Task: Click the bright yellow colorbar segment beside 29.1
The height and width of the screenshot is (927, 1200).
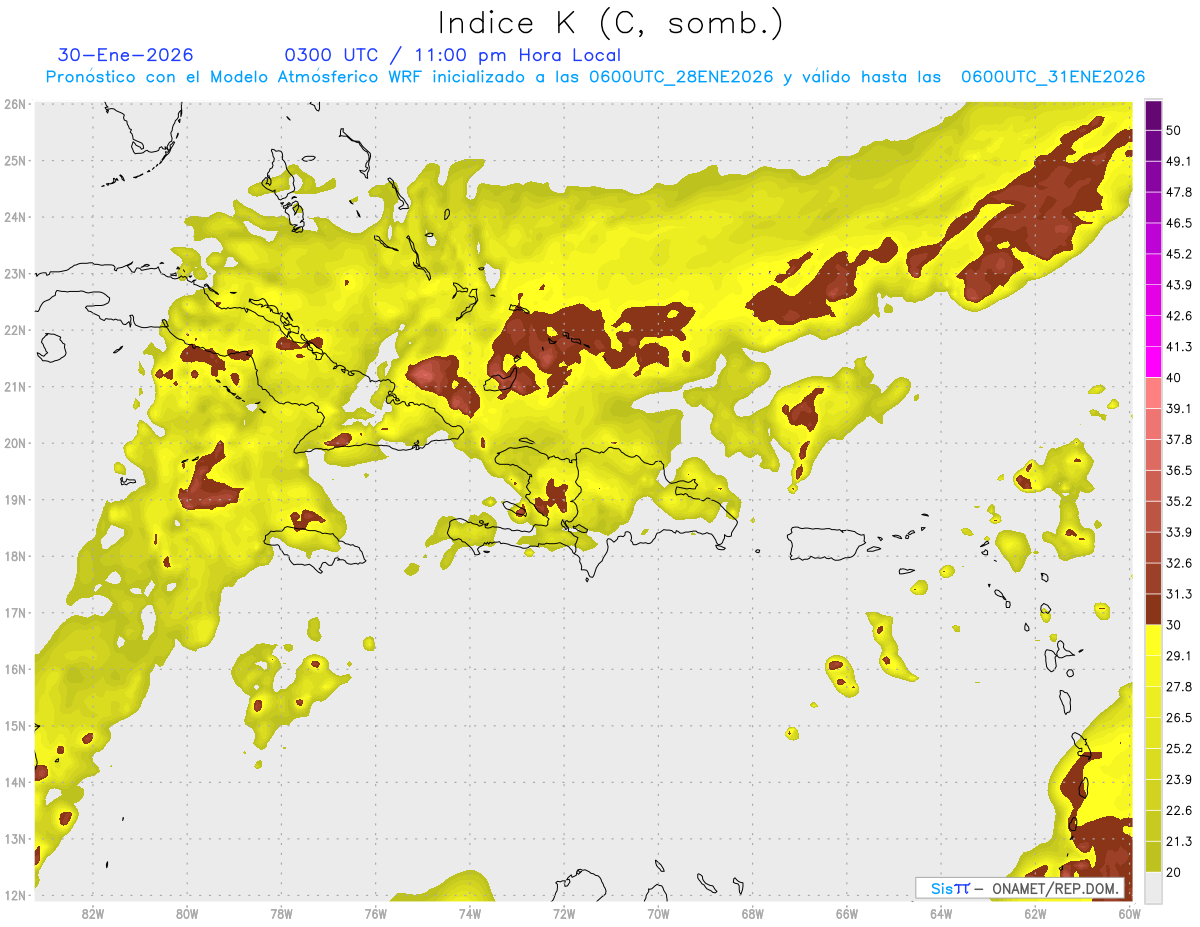Action: [x=1154, y=640]
